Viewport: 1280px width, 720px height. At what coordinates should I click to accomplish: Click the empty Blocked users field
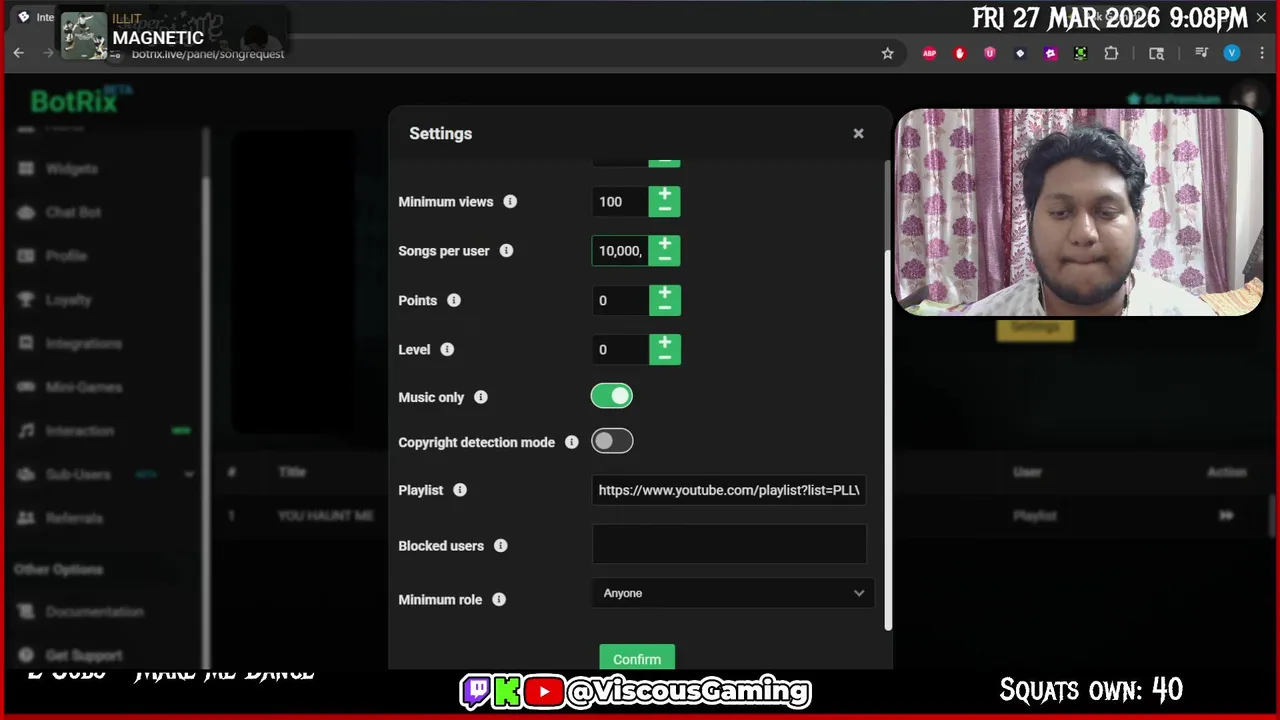(x=729, y=545)
